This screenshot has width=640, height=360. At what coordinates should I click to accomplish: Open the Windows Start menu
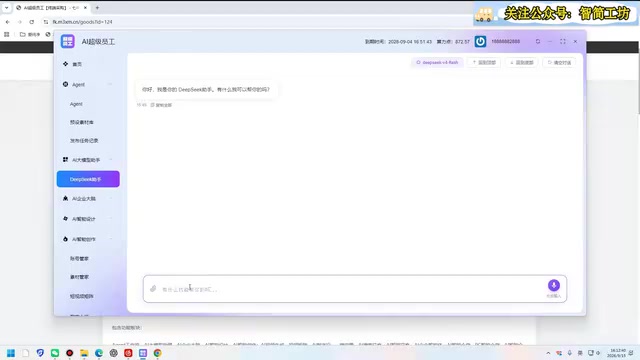tap(11, 353)
